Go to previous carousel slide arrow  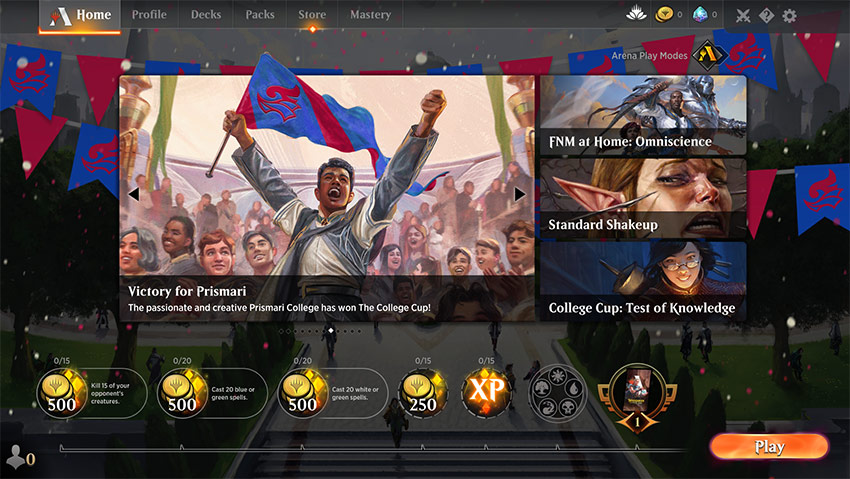coord(134,193)
